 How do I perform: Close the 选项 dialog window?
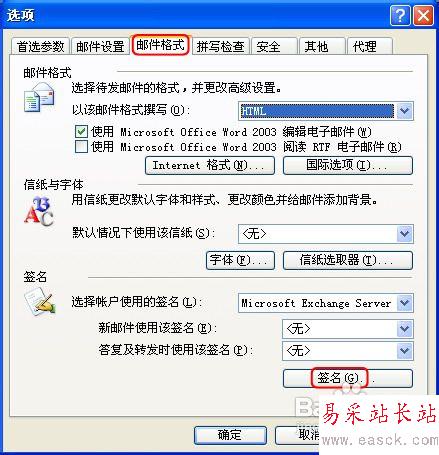click(x=423, y=15)
